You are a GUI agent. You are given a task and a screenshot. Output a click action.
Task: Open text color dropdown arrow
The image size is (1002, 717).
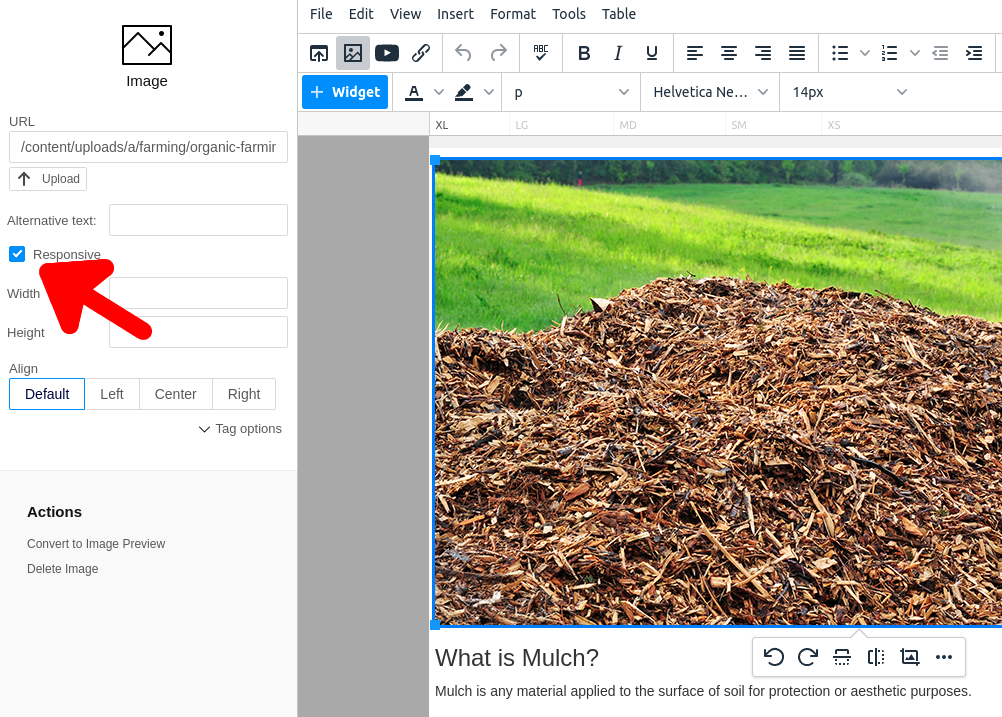tap(439, 92)
